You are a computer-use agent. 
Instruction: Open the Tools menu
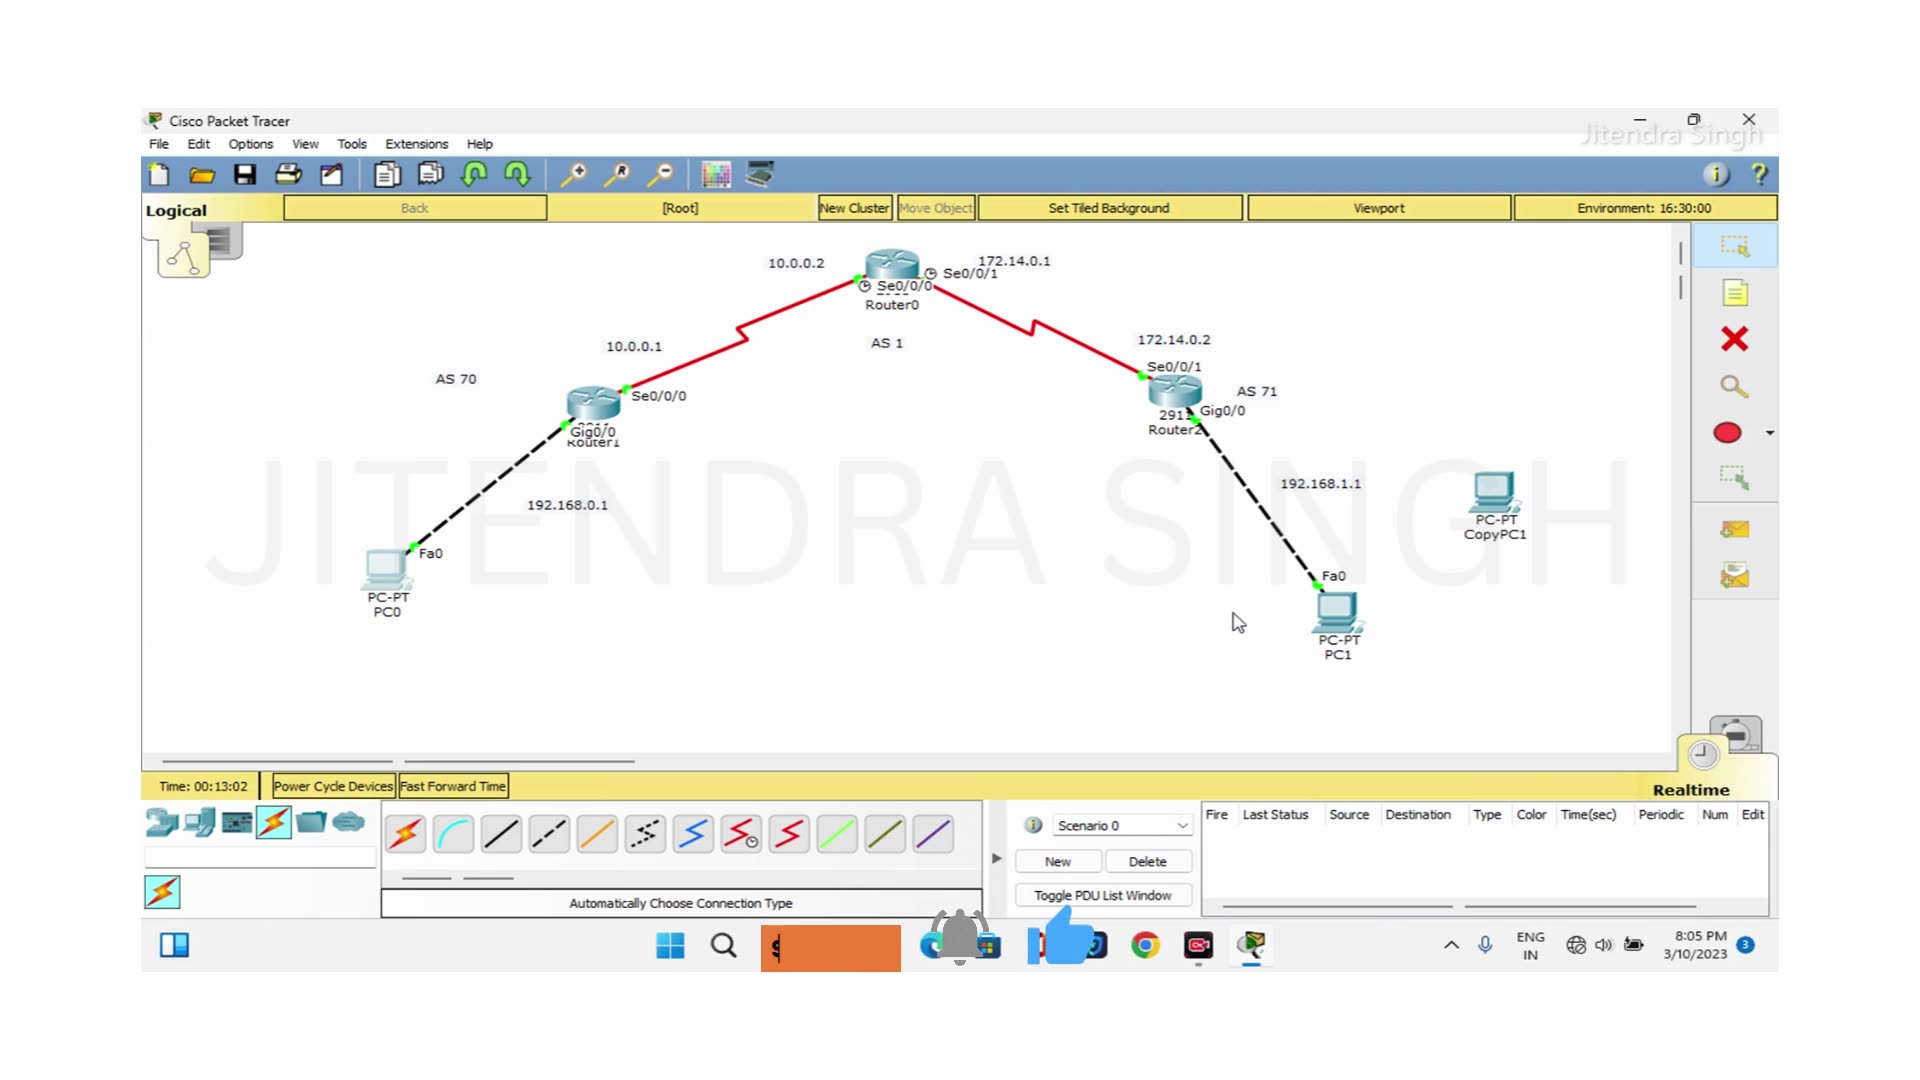(351, 143)
